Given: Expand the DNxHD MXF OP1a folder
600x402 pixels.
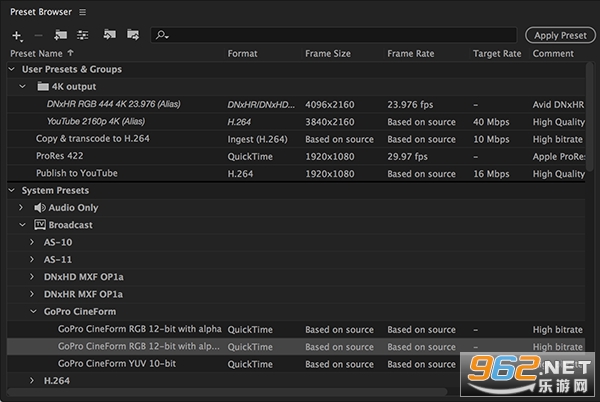Looking at the screenshot, I should coord(32,277).
